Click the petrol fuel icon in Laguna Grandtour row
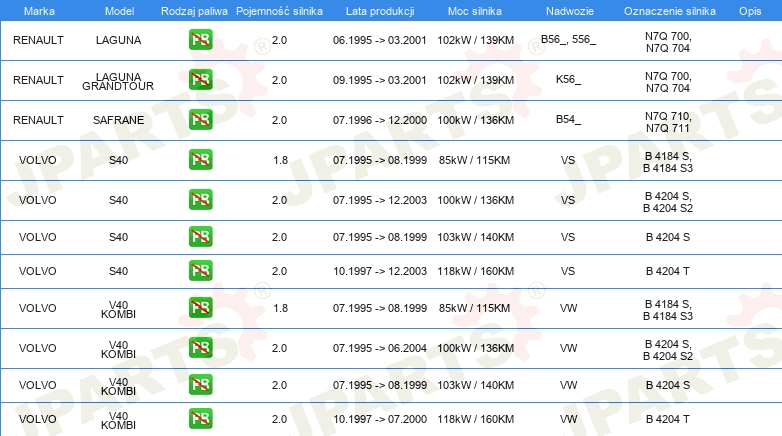Screen dimensions: 782x436 point(200,79)
